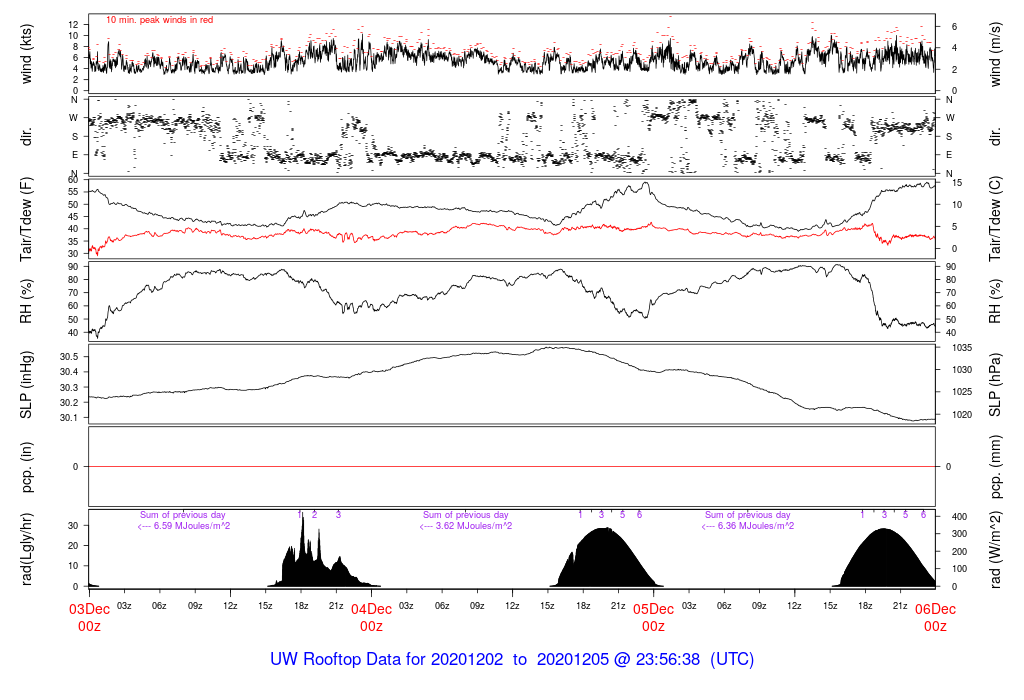Click the "rad(Lgly/hr)" axis label
Image resolution: width=1024 pixels, height=700 pixels.
(27, 550)
